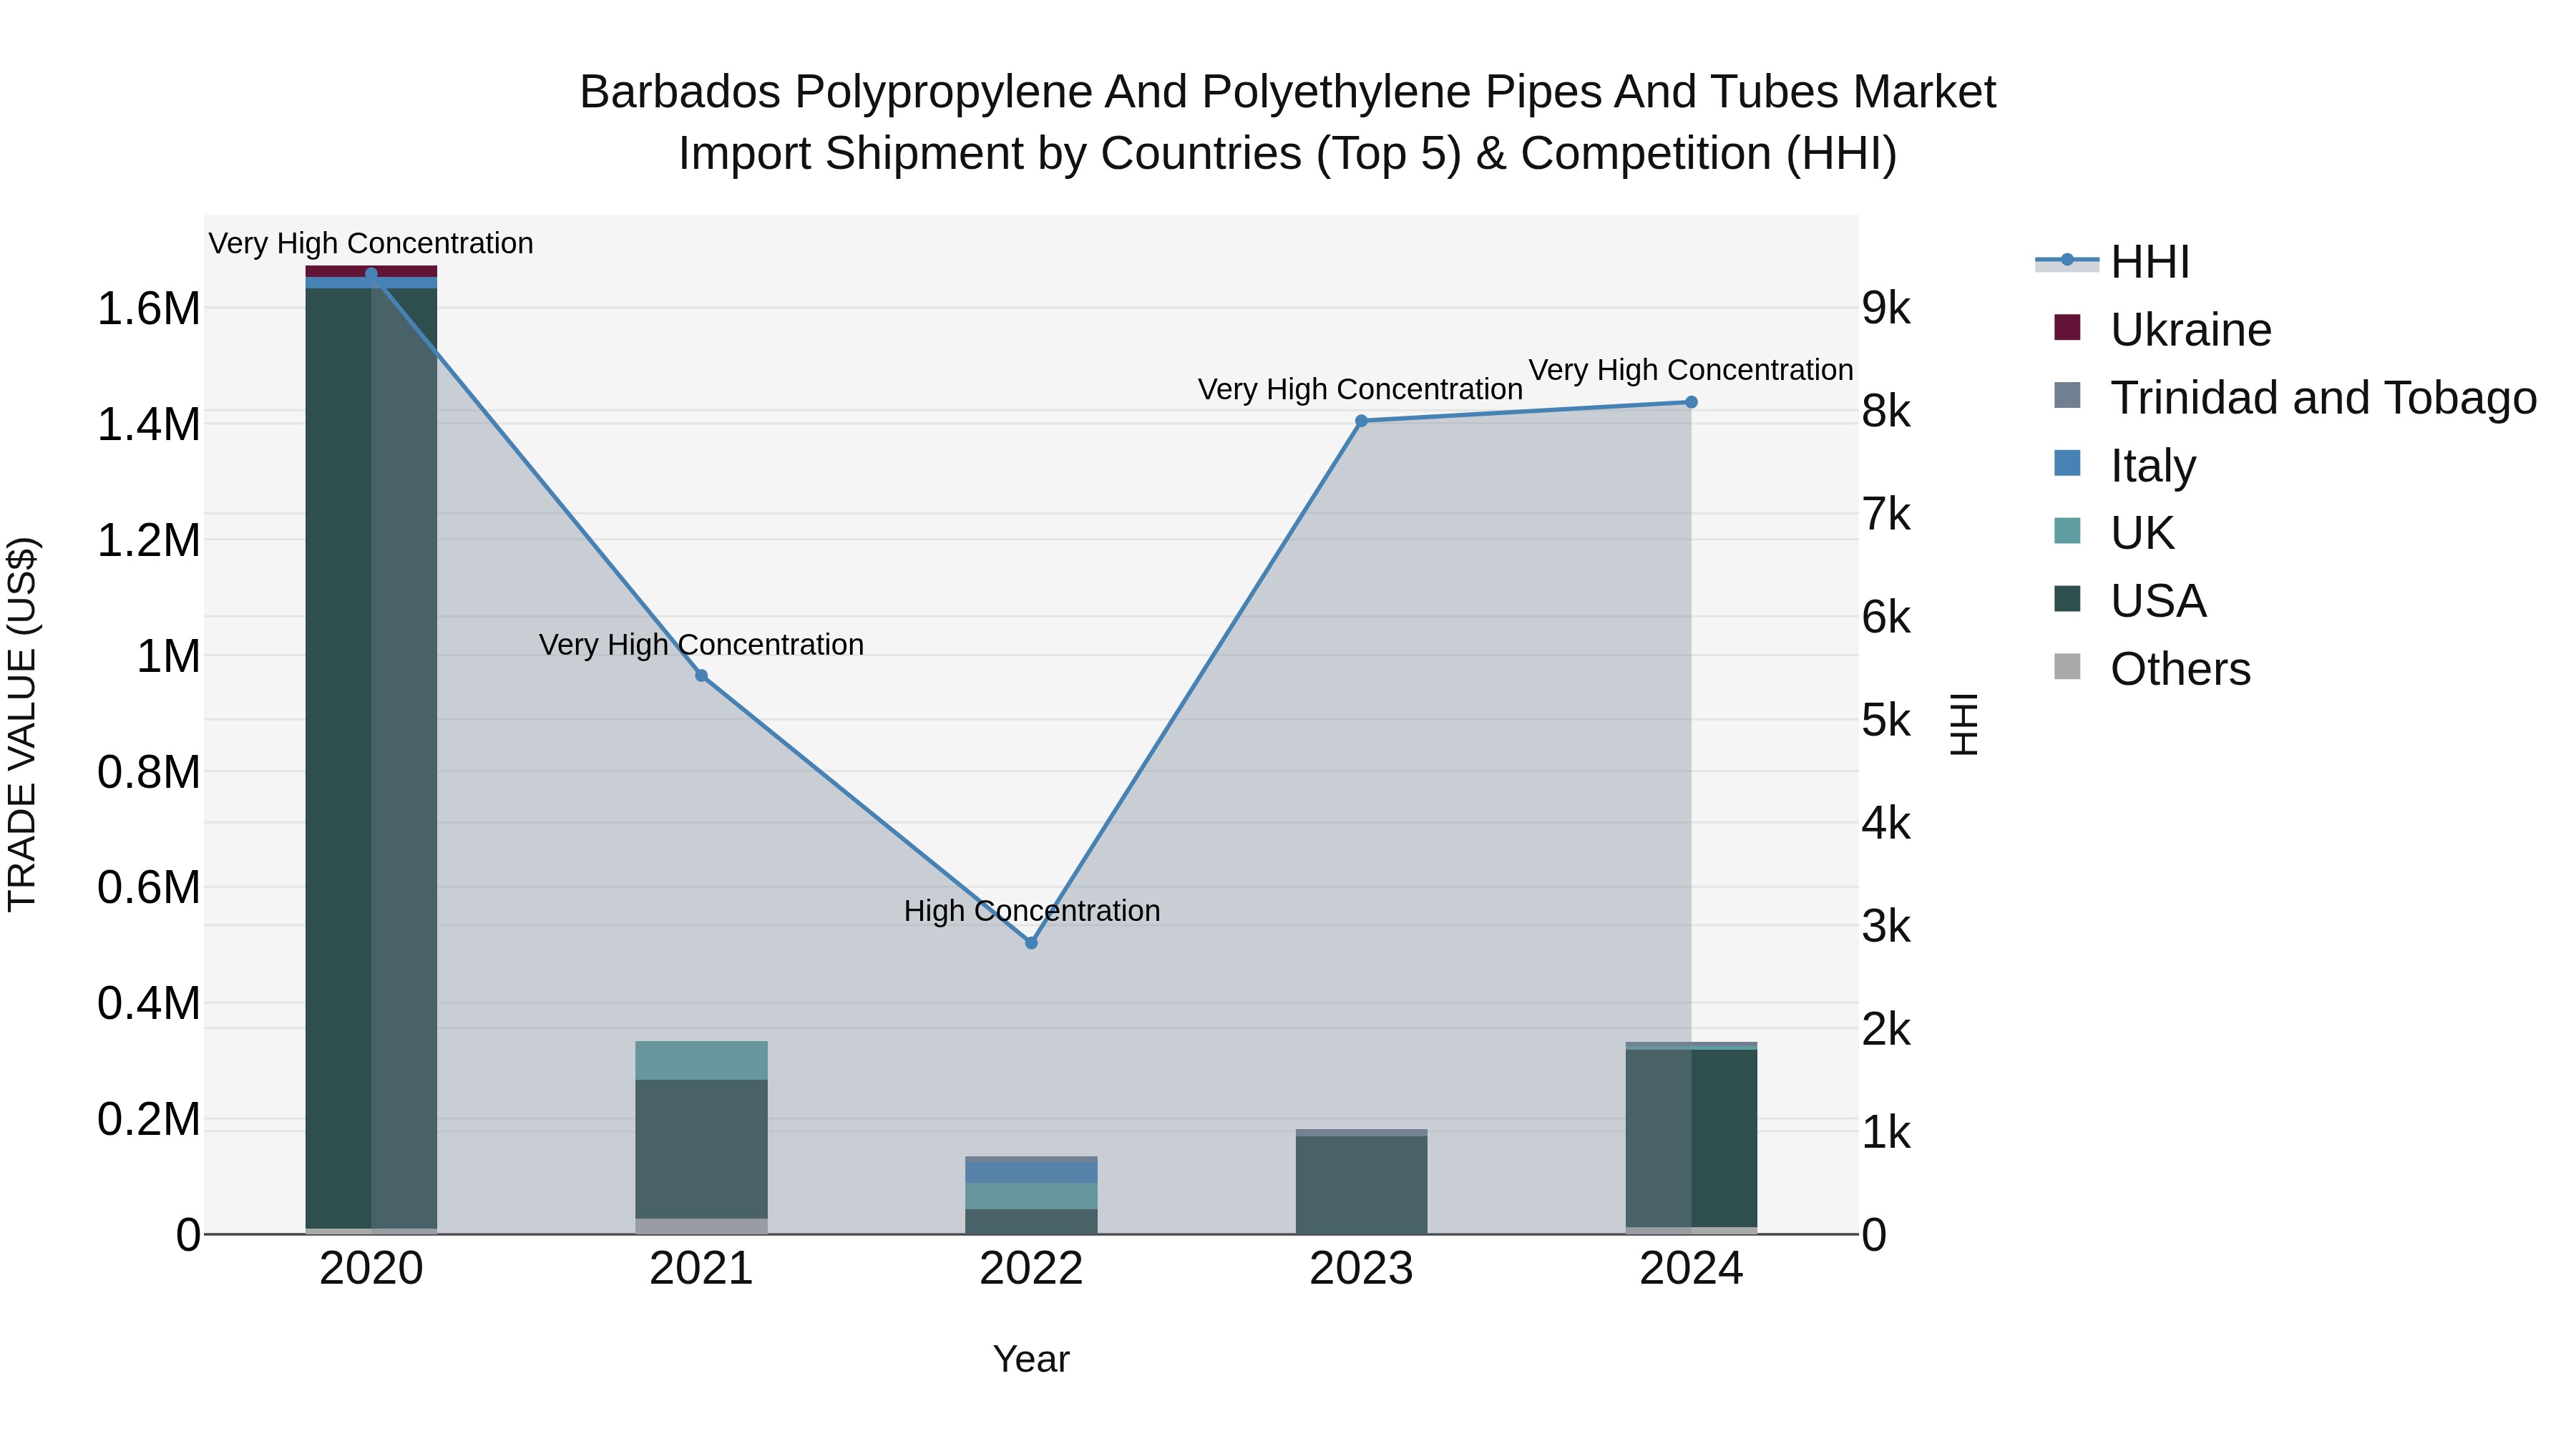Click the 2022 Italy bar segment
The width and height of the screenshot is (2576, 1449).
pyautogui.click(x=1031, y=1172)
